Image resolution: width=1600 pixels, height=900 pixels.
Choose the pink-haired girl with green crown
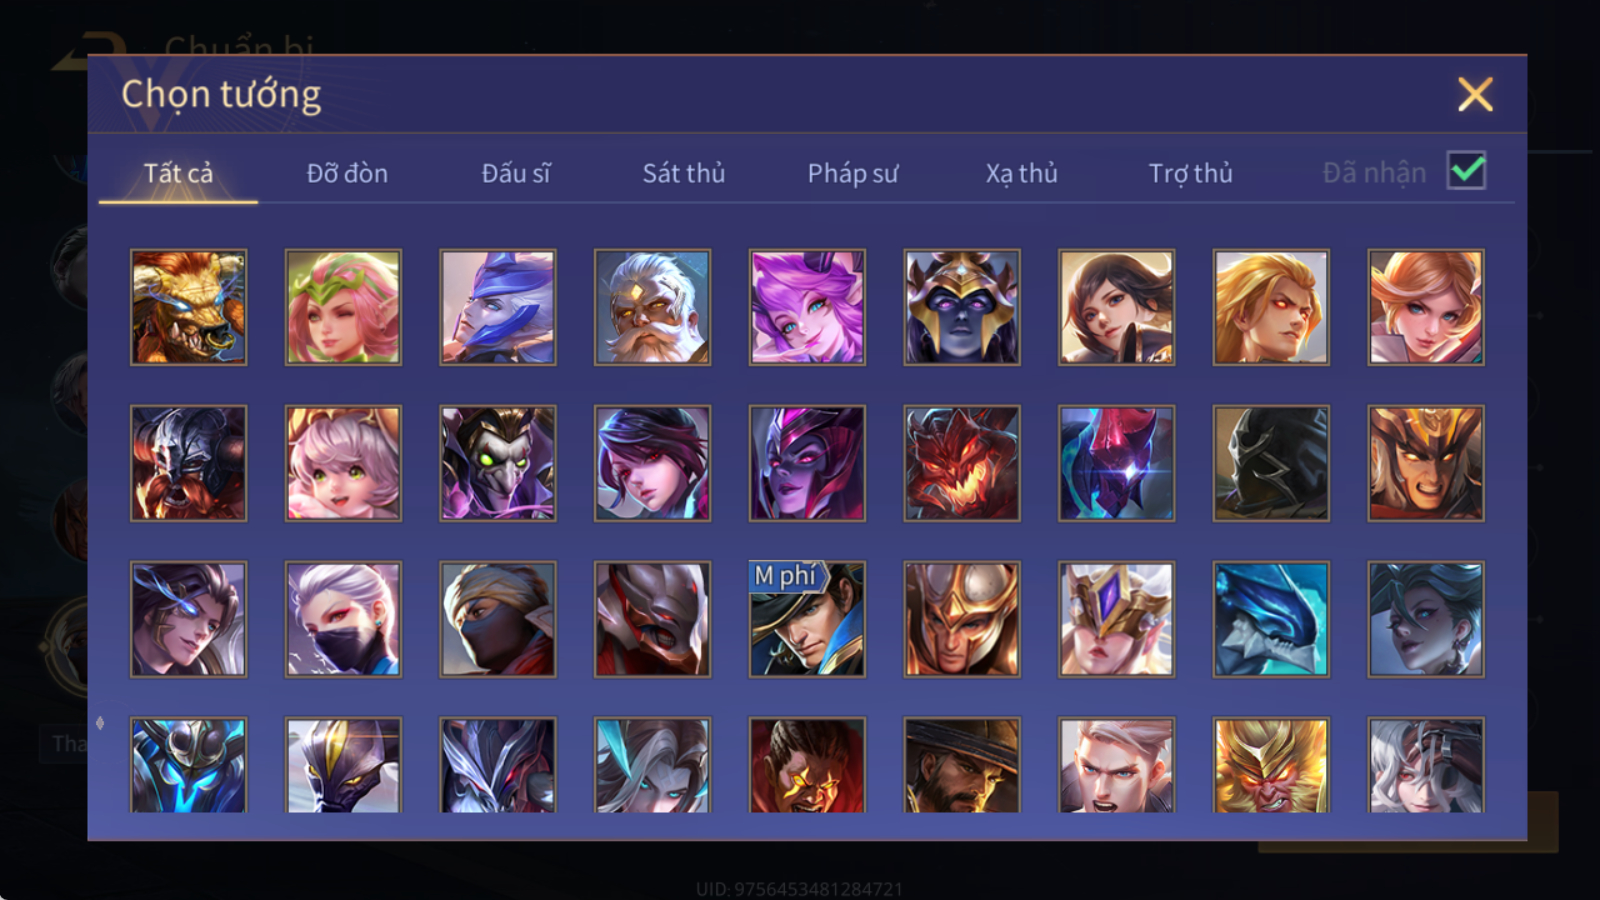coord(343,307)
